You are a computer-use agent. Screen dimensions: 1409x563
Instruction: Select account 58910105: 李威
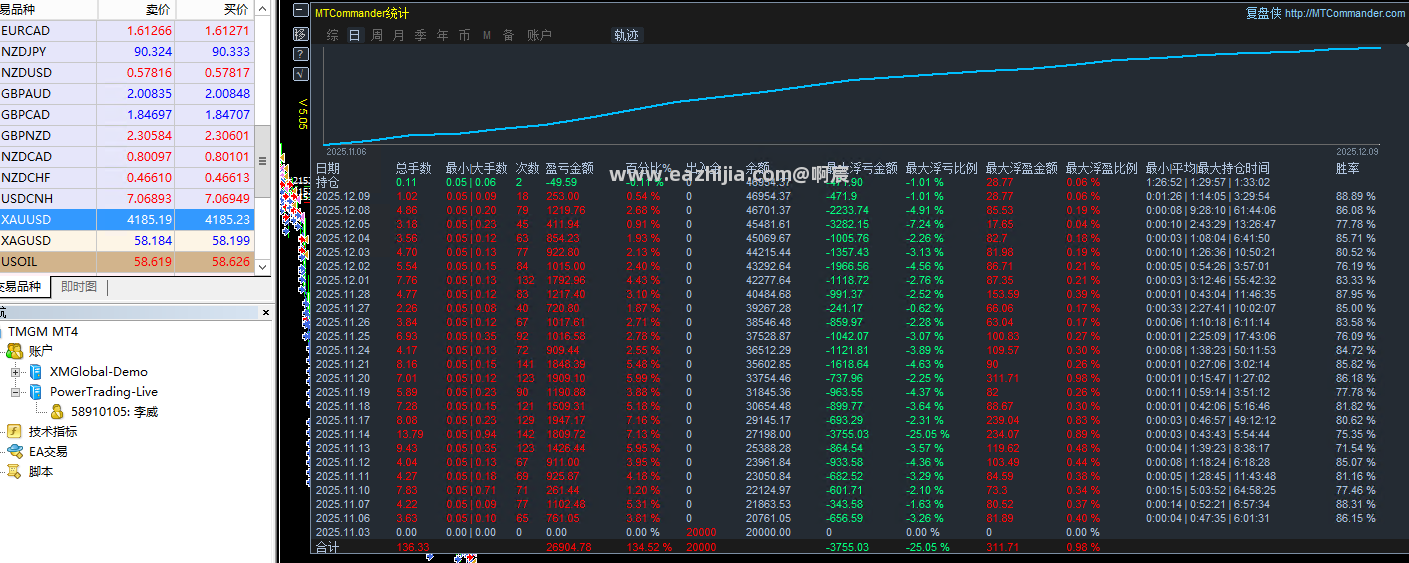pyautogui.click(x=114, y=412)
